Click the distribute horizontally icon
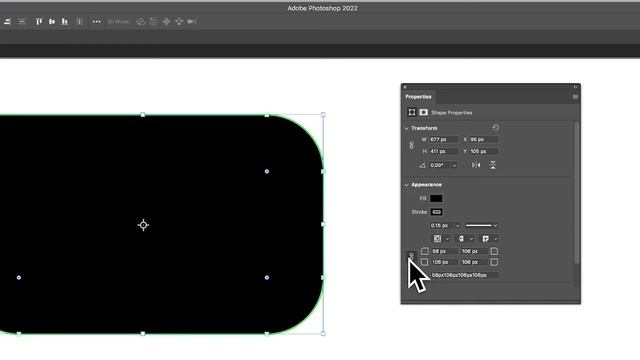 [x=80, y=22]
